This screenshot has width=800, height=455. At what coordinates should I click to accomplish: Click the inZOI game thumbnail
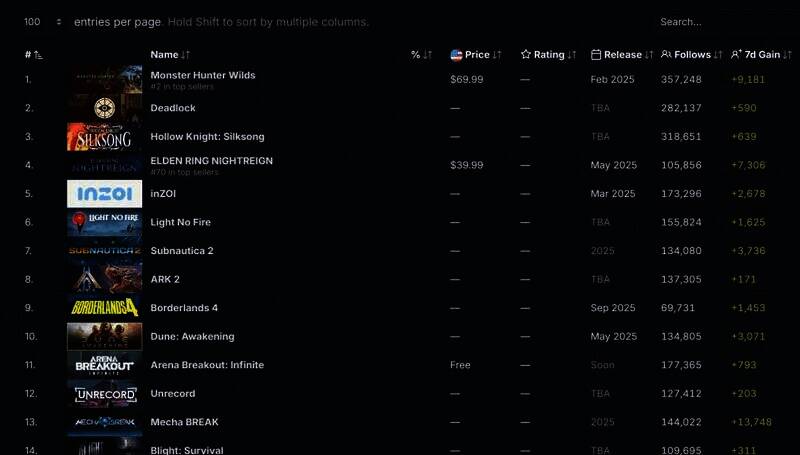[104, 194]
